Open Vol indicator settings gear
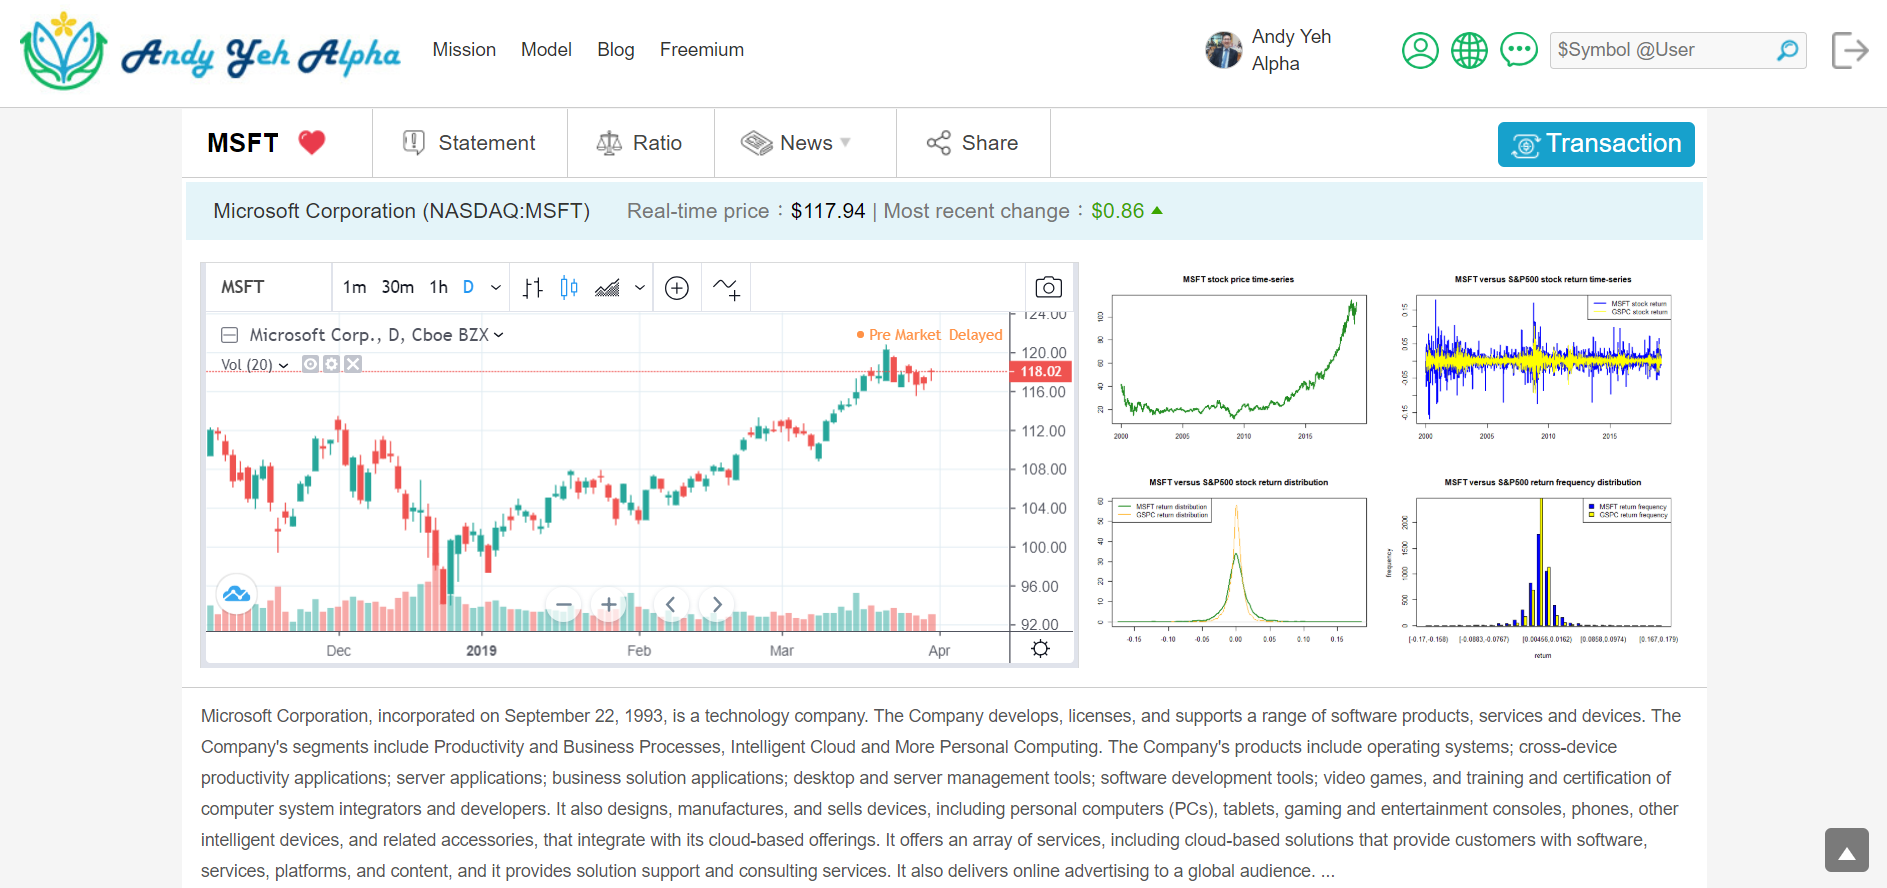The image size is (1887, 888). click(332, 364)
